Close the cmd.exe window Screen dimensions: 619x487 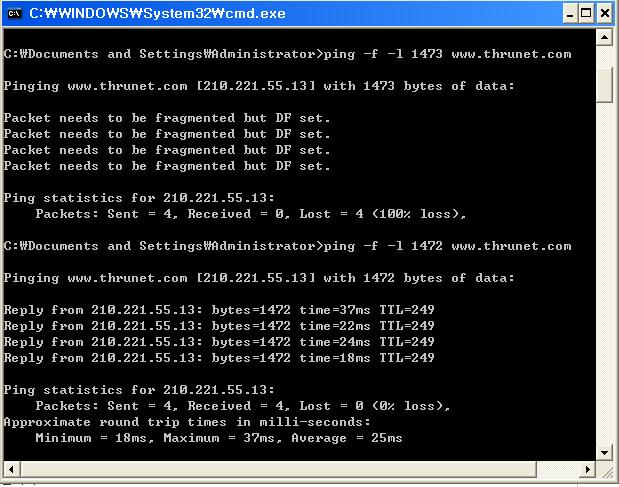pos(604,14)
